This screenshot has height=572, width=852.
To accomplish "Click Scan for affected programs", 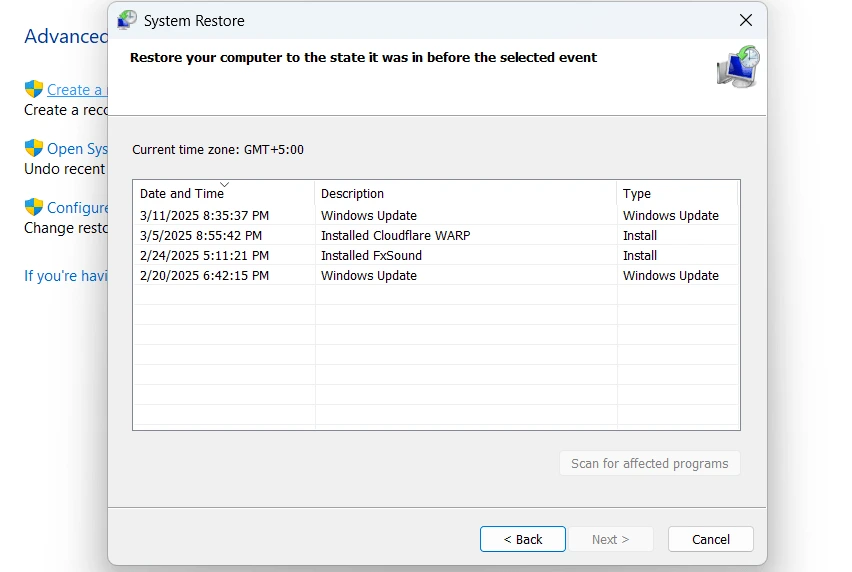I will 649,463.
